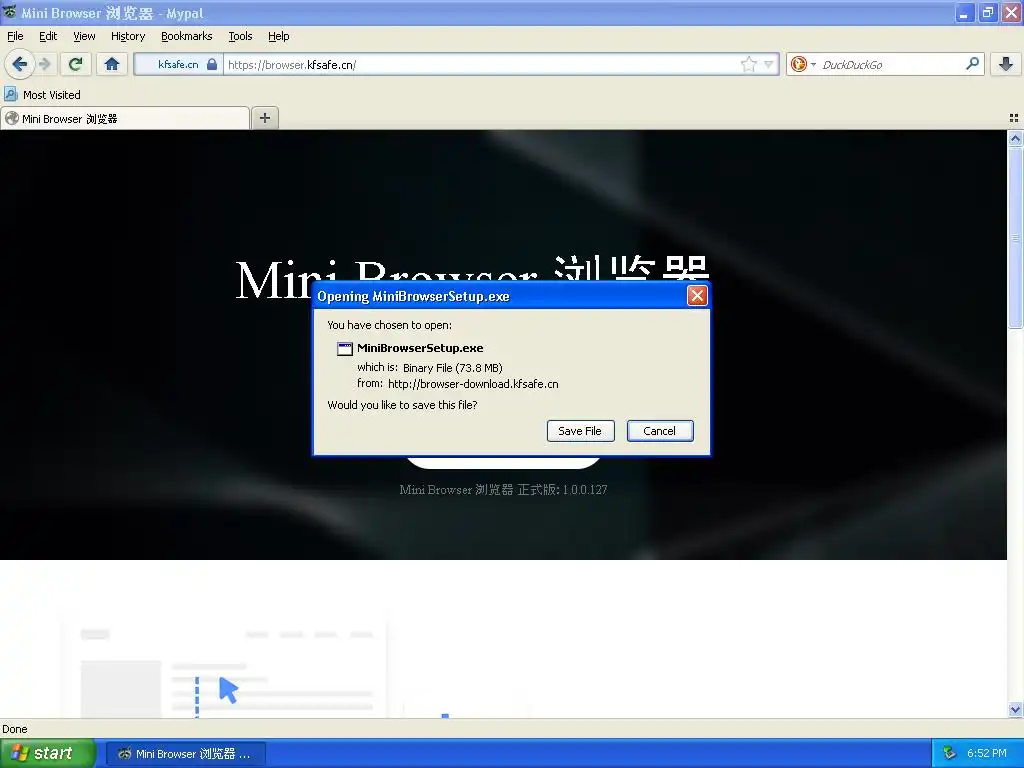Go back with the Back arrow button
This screenshot has width=1024, height=768.
[20, 64]
